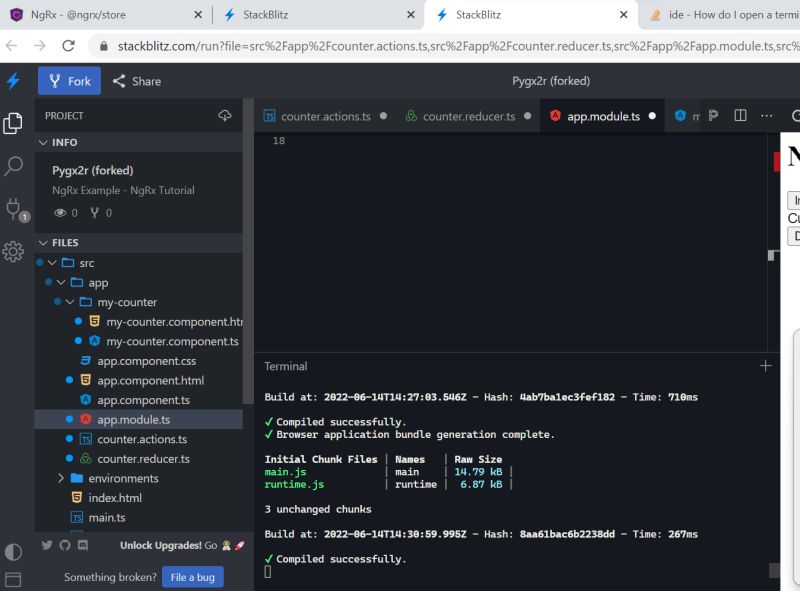
Task: Select the Project files icon in the activity bar
Action: click(13, 122)
